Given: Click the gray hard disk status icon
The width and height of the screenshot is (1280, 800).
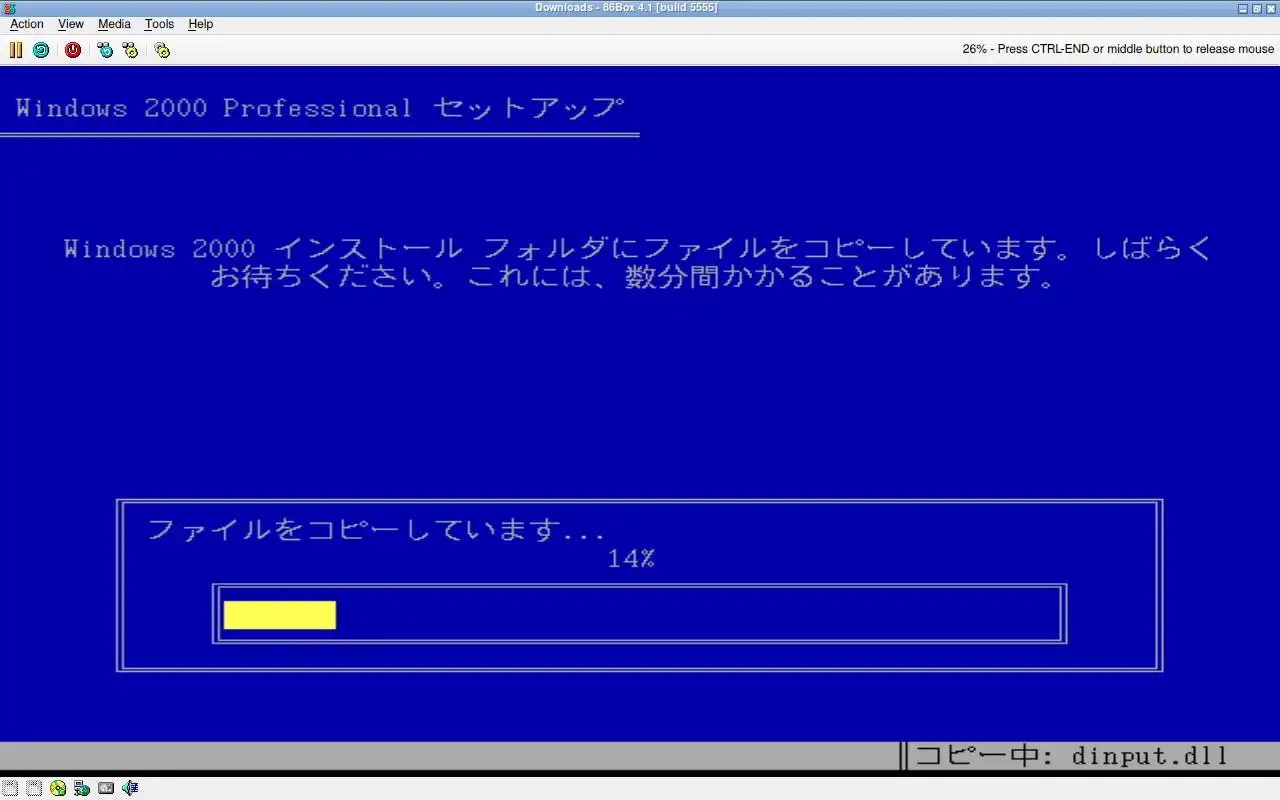Looking at the screenshot, I should pos(106,788).
